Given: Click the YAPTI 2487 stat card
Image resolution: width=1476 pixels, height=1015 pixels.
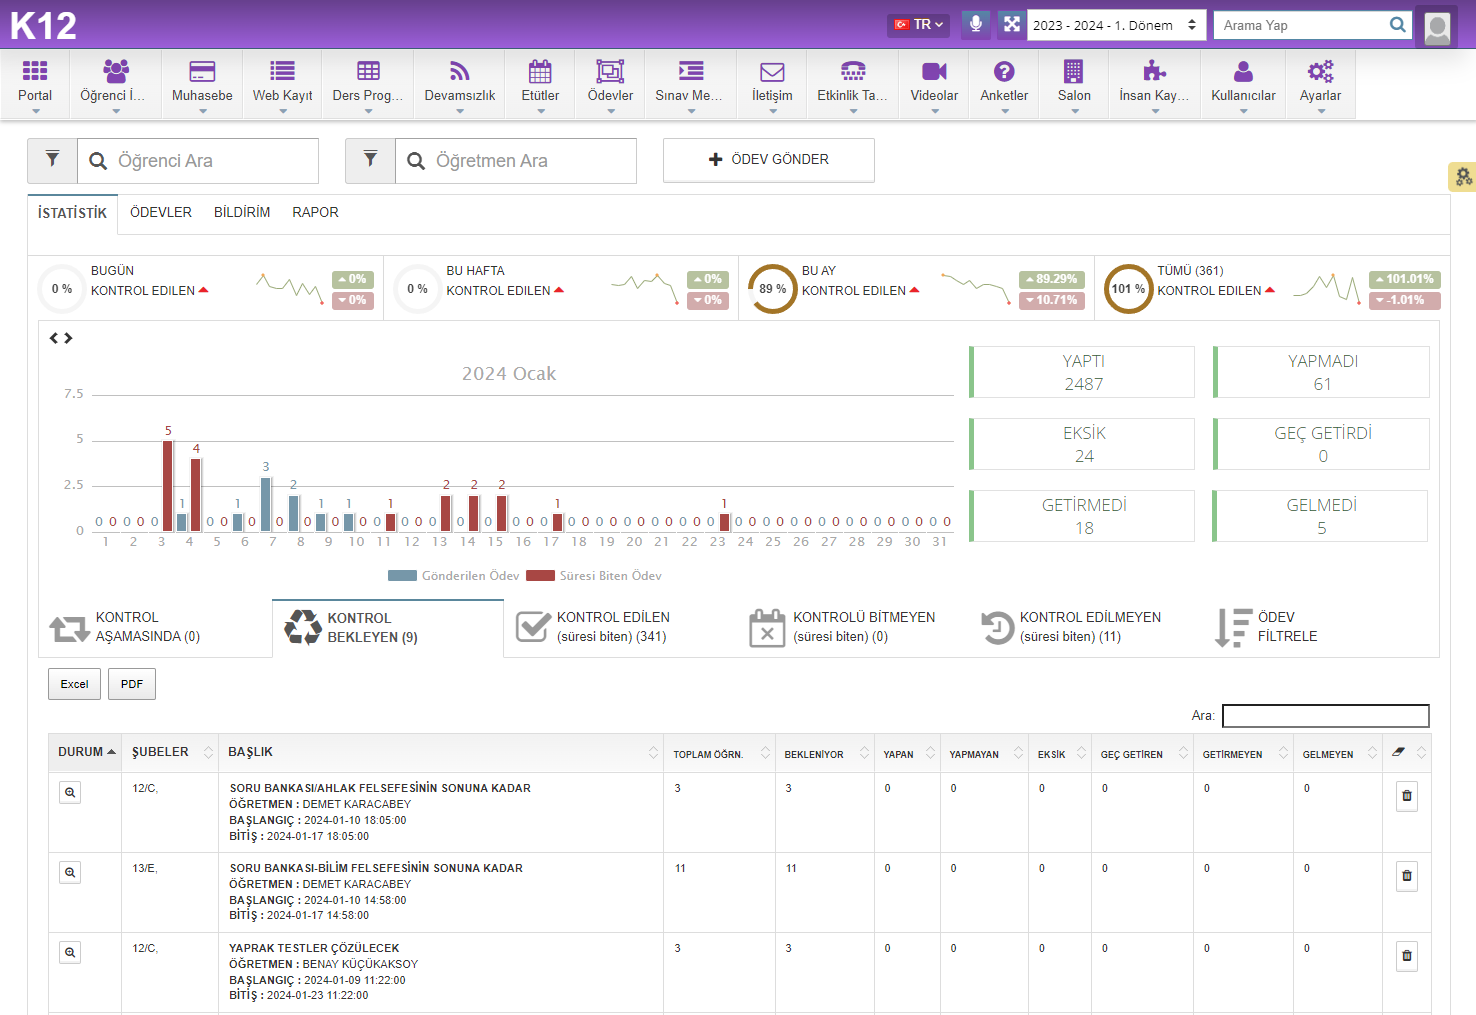Looking at the screenshot, I should point(1082,372).
